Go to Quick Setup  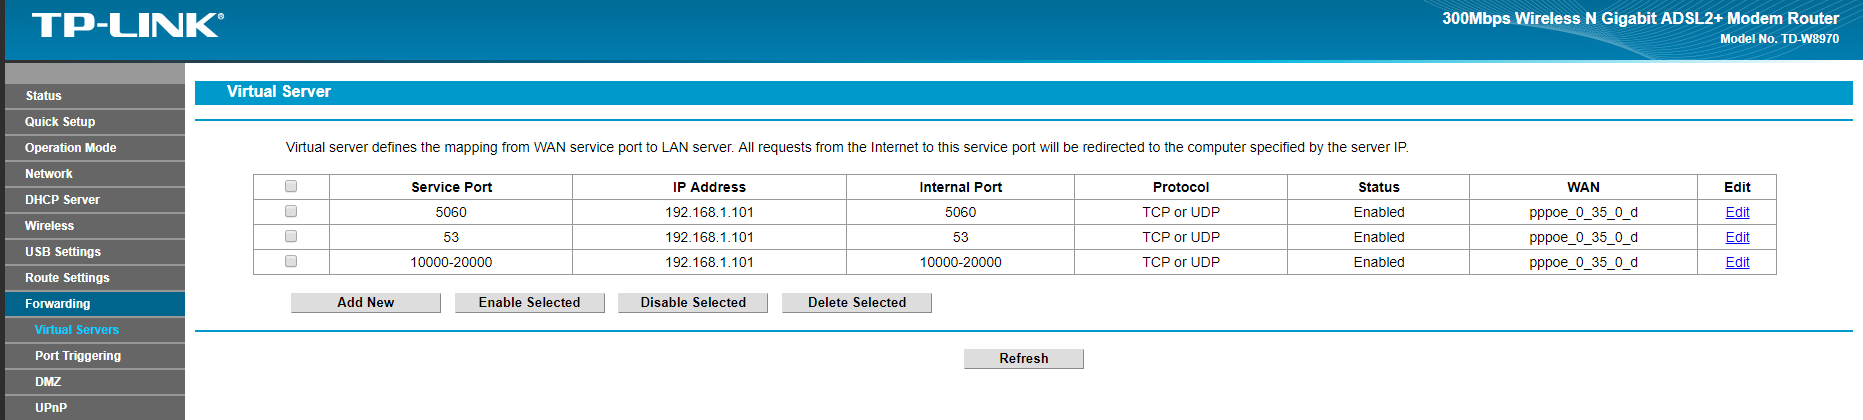point(95,122)
